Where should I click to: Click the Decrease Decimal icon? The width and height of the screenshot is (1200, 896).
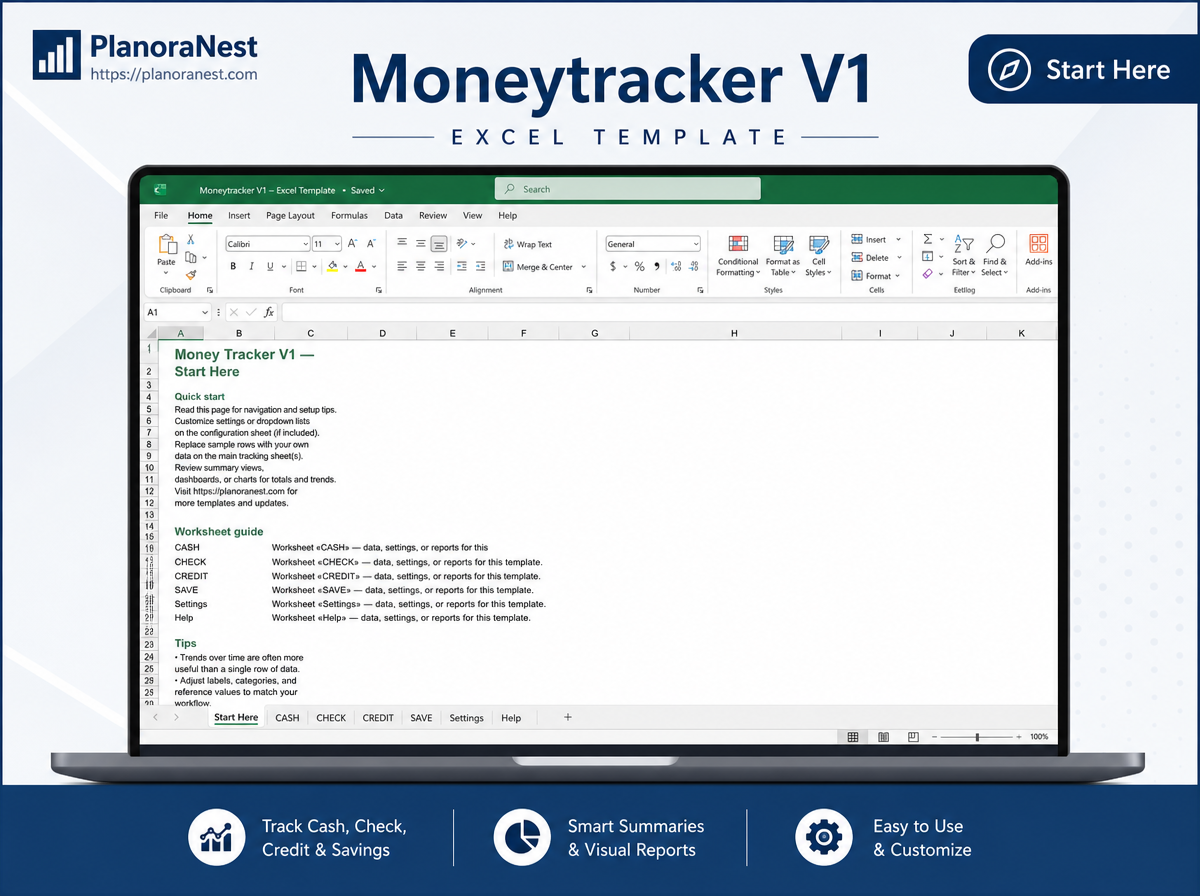coord(694,267)
